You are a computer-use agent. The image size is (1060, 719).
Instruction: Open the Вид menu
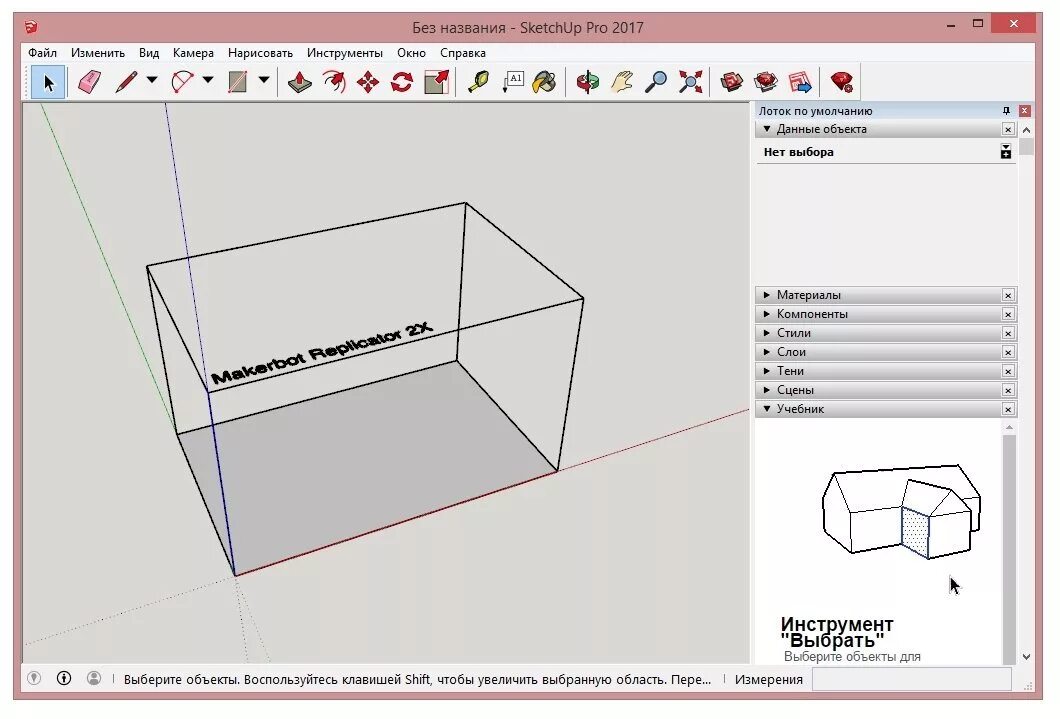[149, 53]
